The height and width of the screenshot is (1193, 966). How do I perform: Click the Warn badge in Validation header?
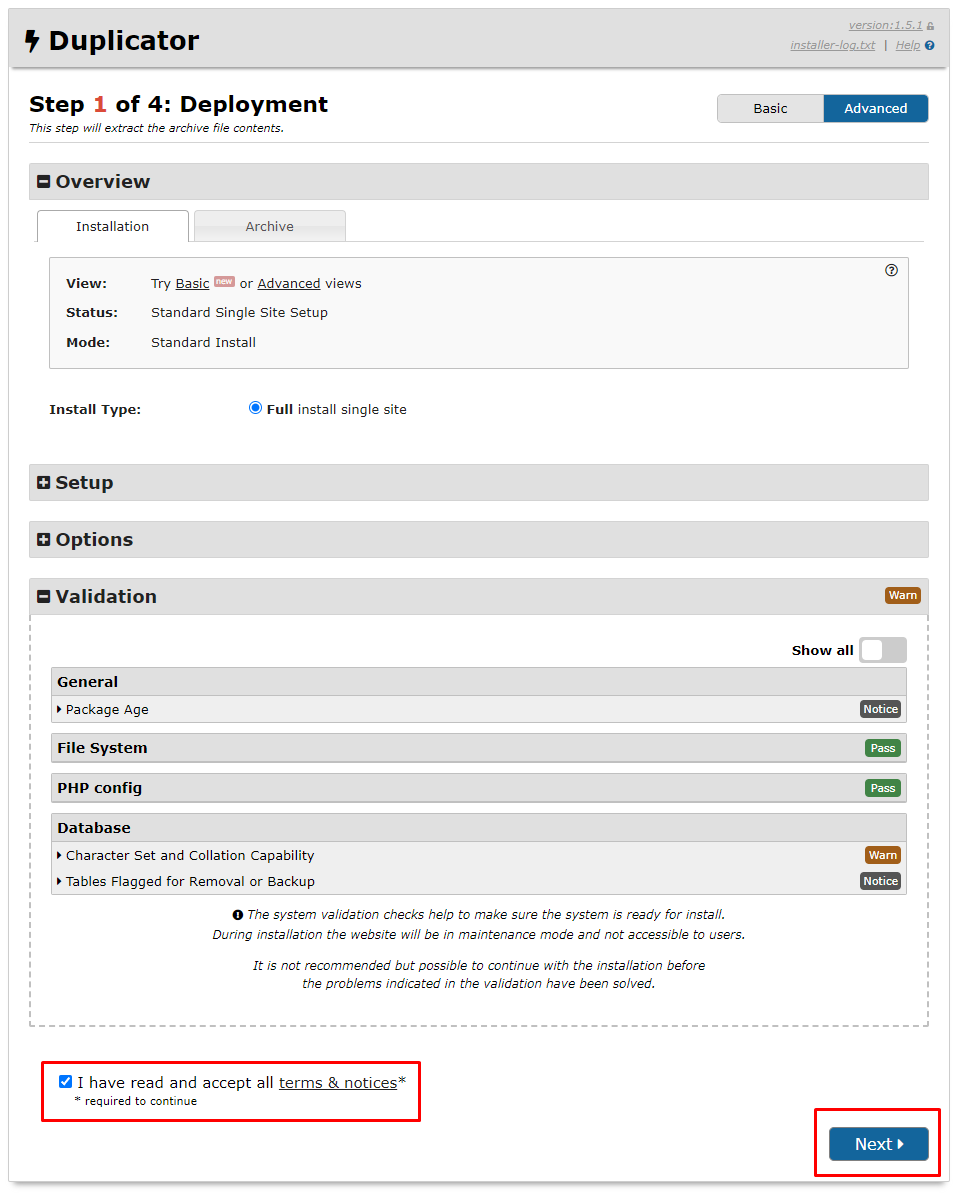click(903, 596)
